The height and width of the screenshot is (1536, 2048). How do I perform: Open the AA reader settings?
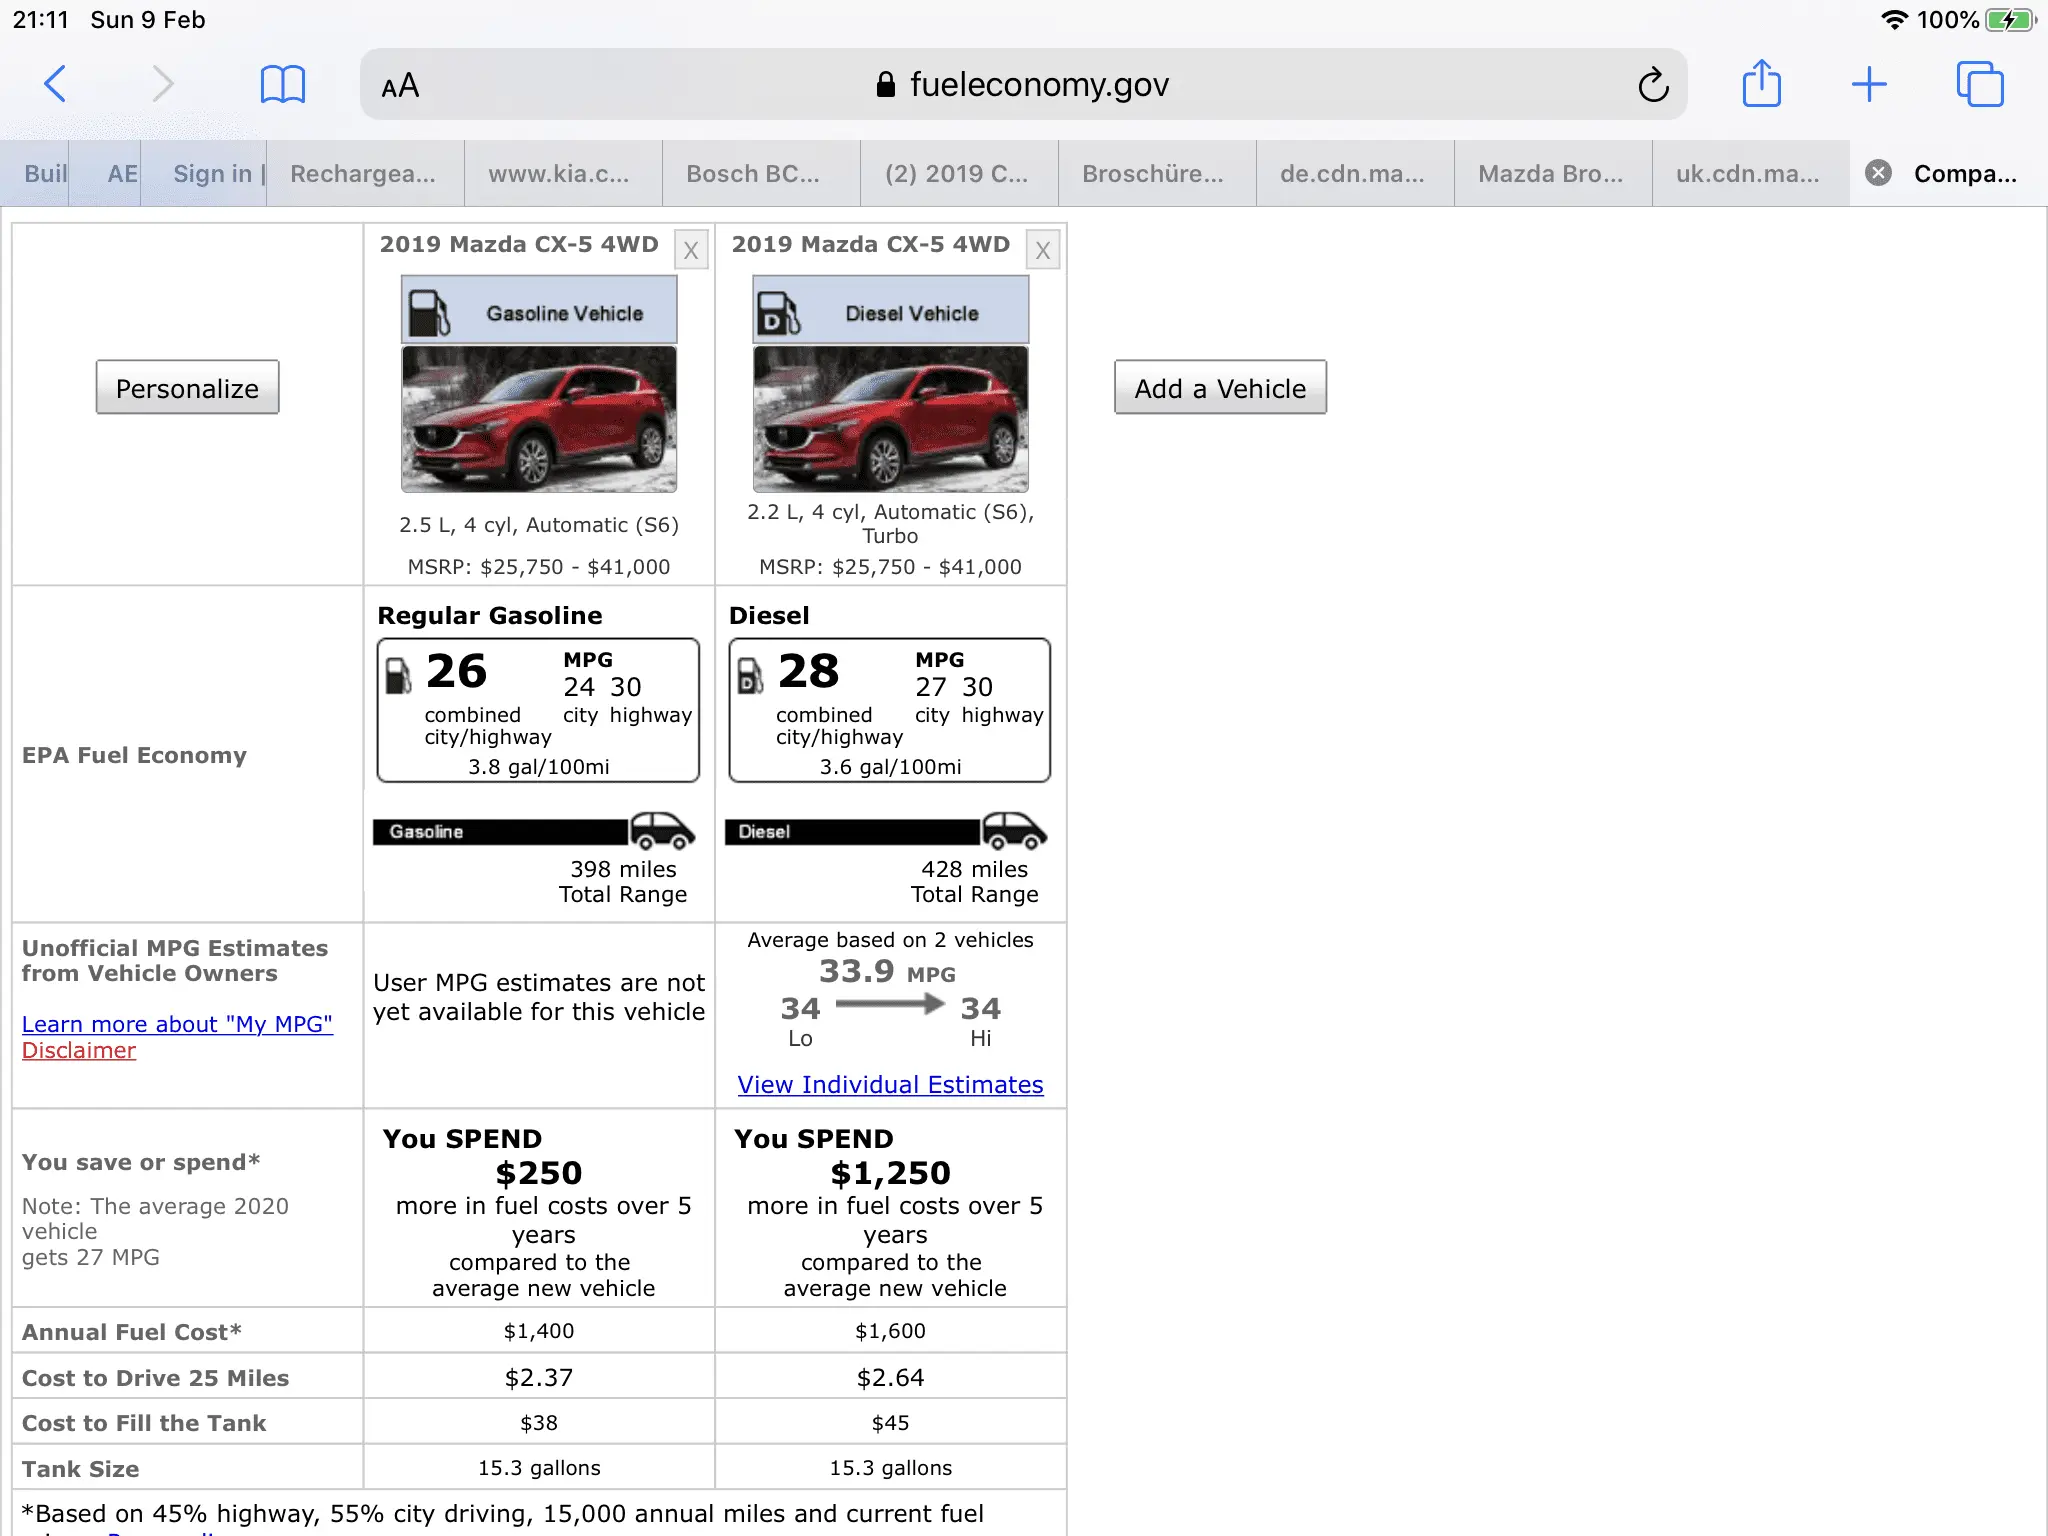coord(400,86)
